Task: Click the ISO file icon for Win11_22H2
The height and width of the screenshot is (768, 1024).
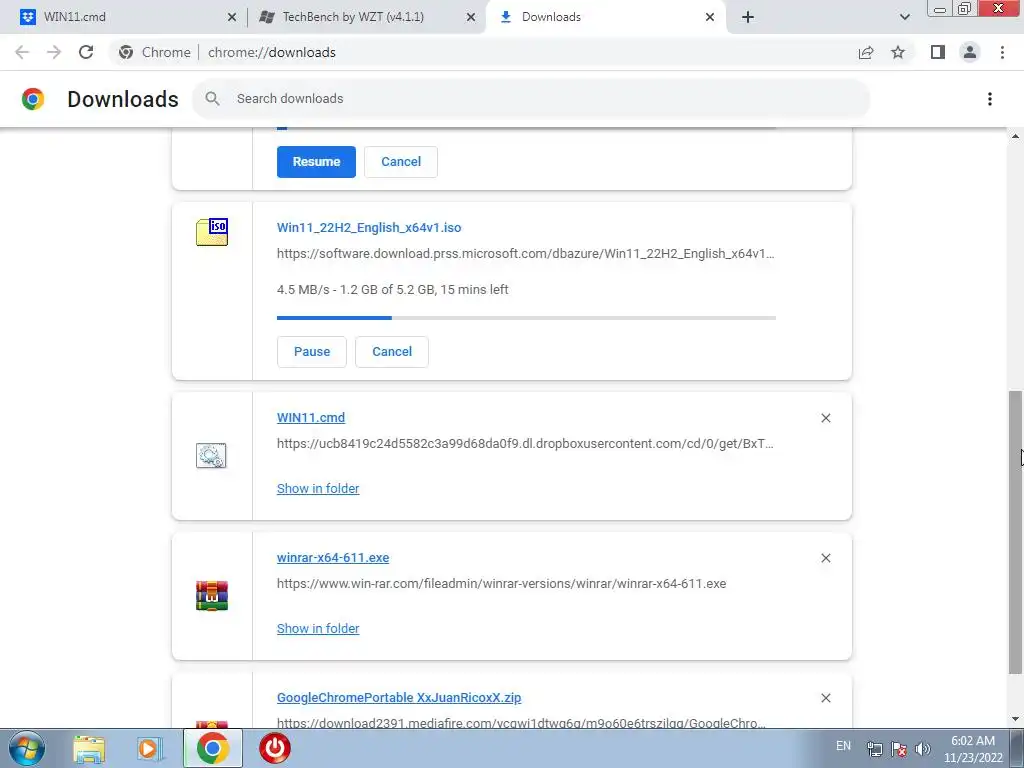Action: pyautogui.click(x=212, y=232)
